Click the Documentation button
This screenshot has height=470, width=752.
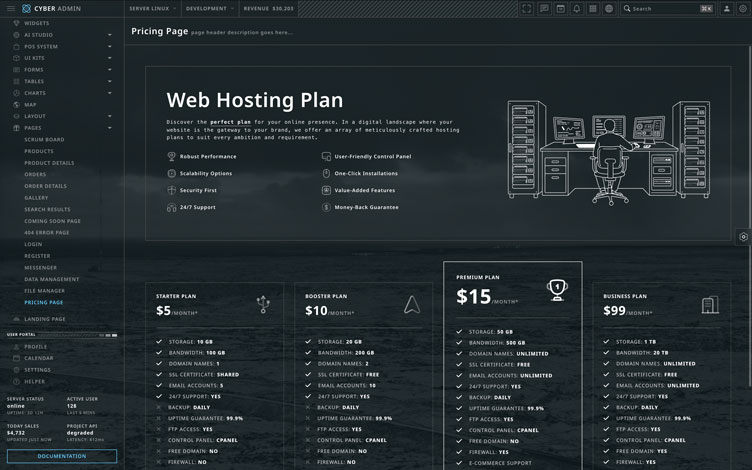point(61,456)
